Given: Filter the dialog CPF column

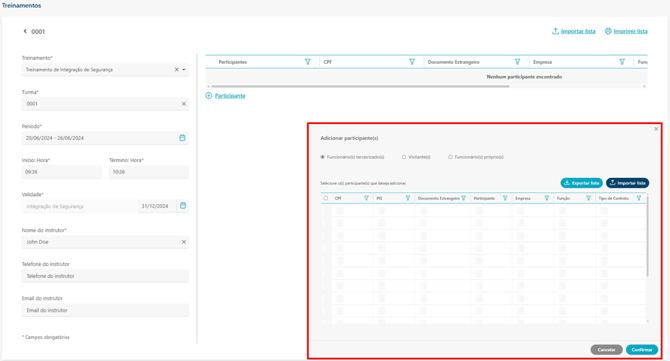Looking at the screenshot, I should pyautogui.click(x=366, y=198).
